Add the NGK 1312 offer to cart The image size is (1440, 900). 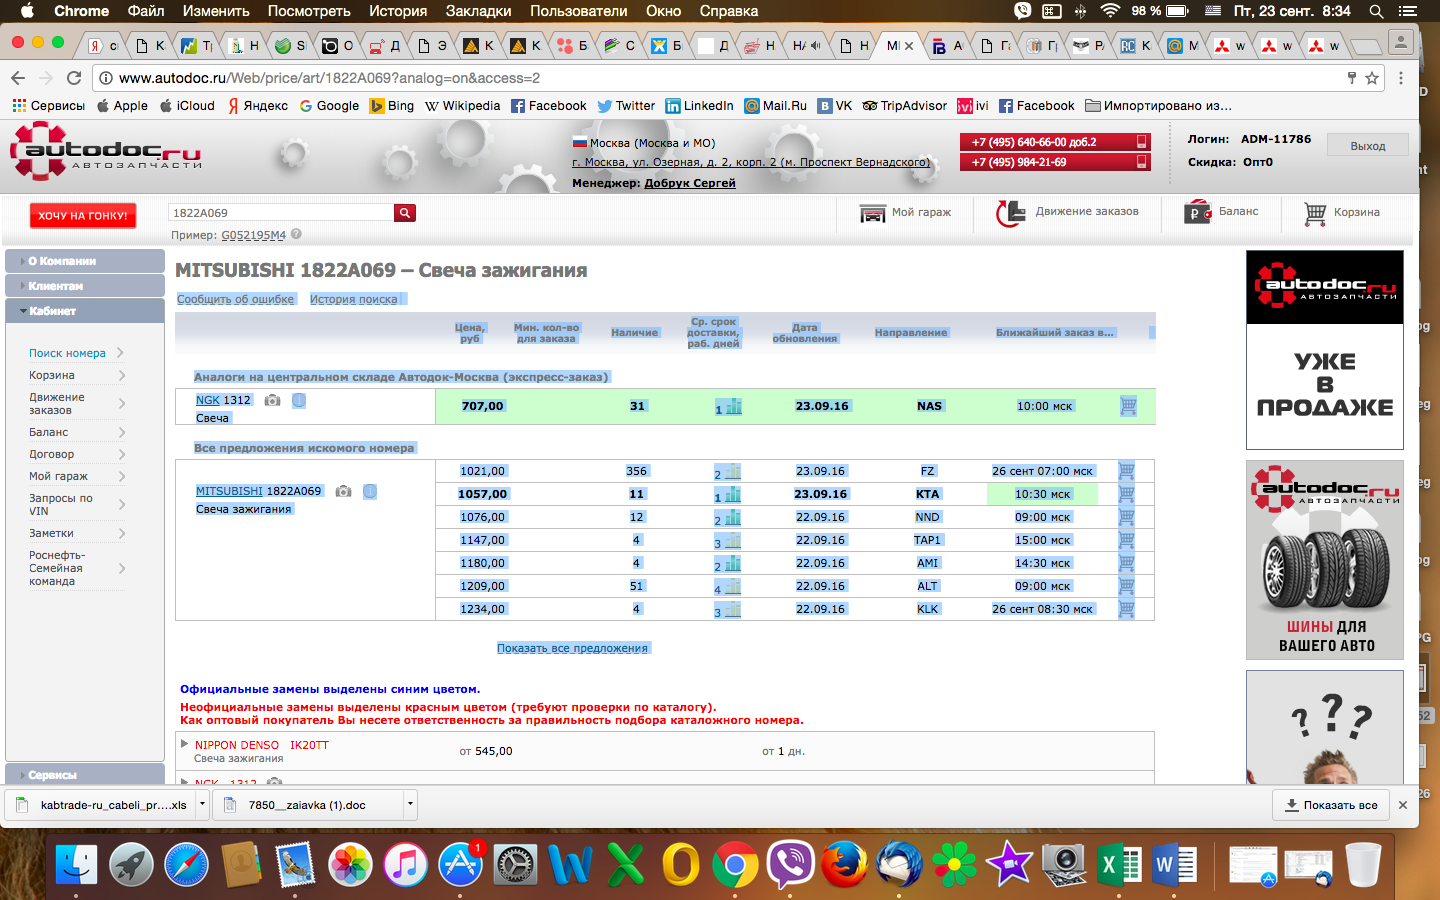point(1128,406)
